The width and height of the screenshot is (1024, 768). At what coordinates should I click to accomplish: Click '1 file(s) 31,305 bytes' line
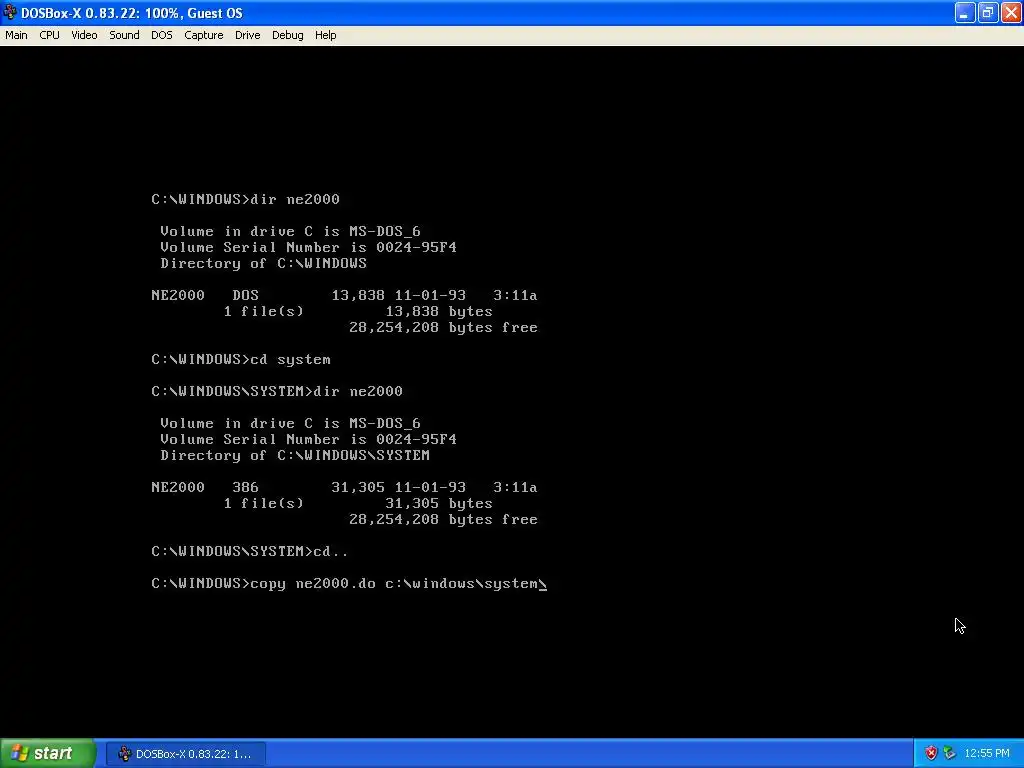(x=358, y=504)
